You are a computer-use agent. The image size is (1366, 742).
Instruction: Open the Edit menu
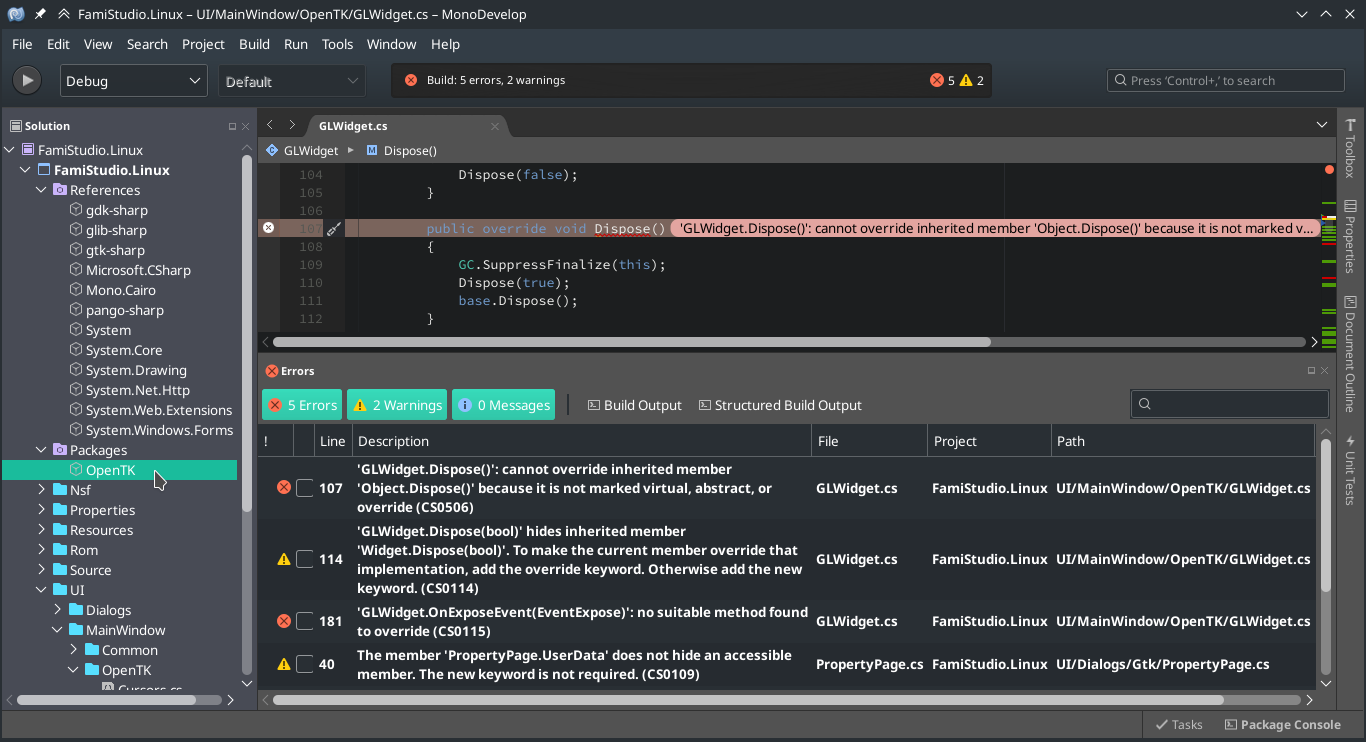tap(58, 44)
